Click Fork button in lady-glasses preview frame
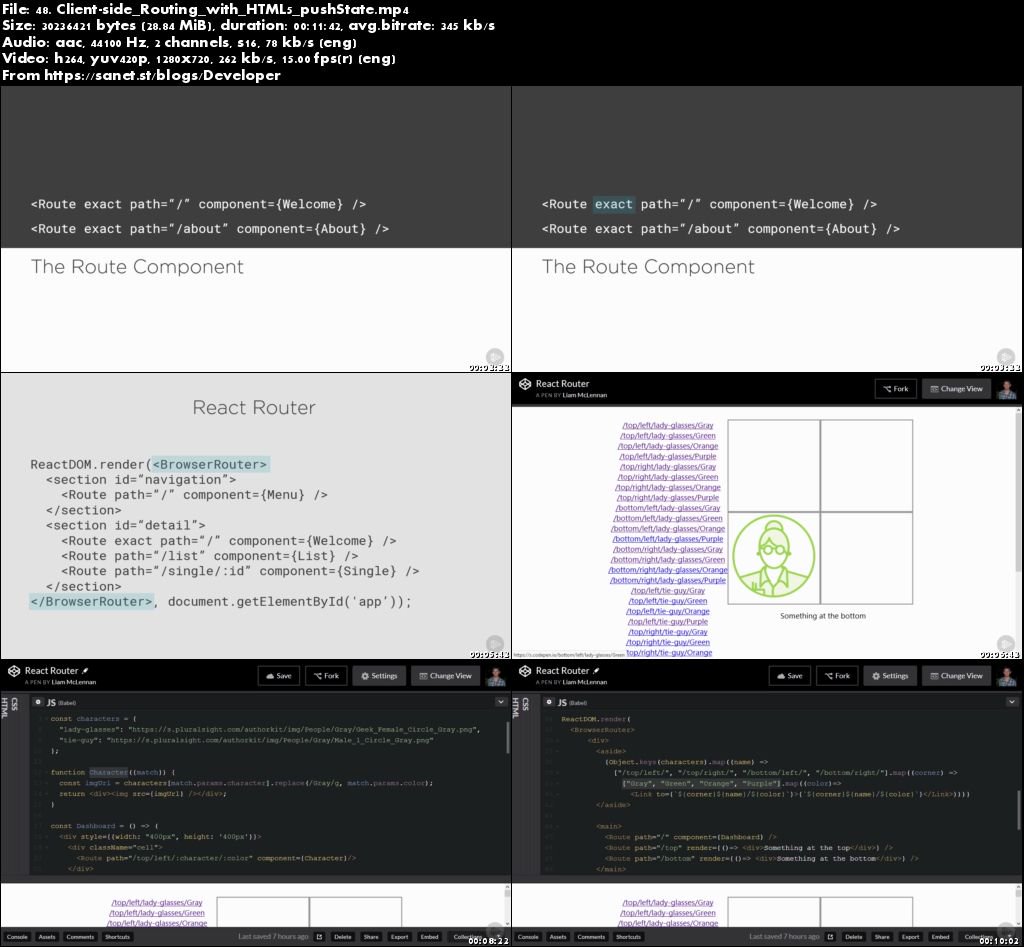1024x947 pixels. point(896,389)
